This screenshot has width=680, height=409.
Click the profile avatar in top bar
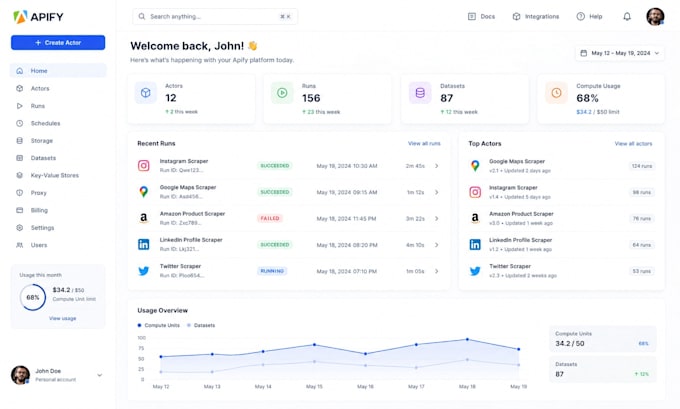655,16
